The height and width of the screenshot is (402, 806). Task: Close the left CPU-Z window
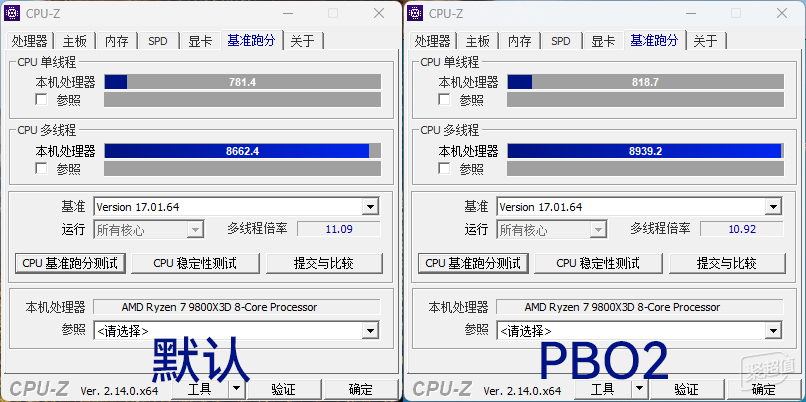tap(379, 13)
